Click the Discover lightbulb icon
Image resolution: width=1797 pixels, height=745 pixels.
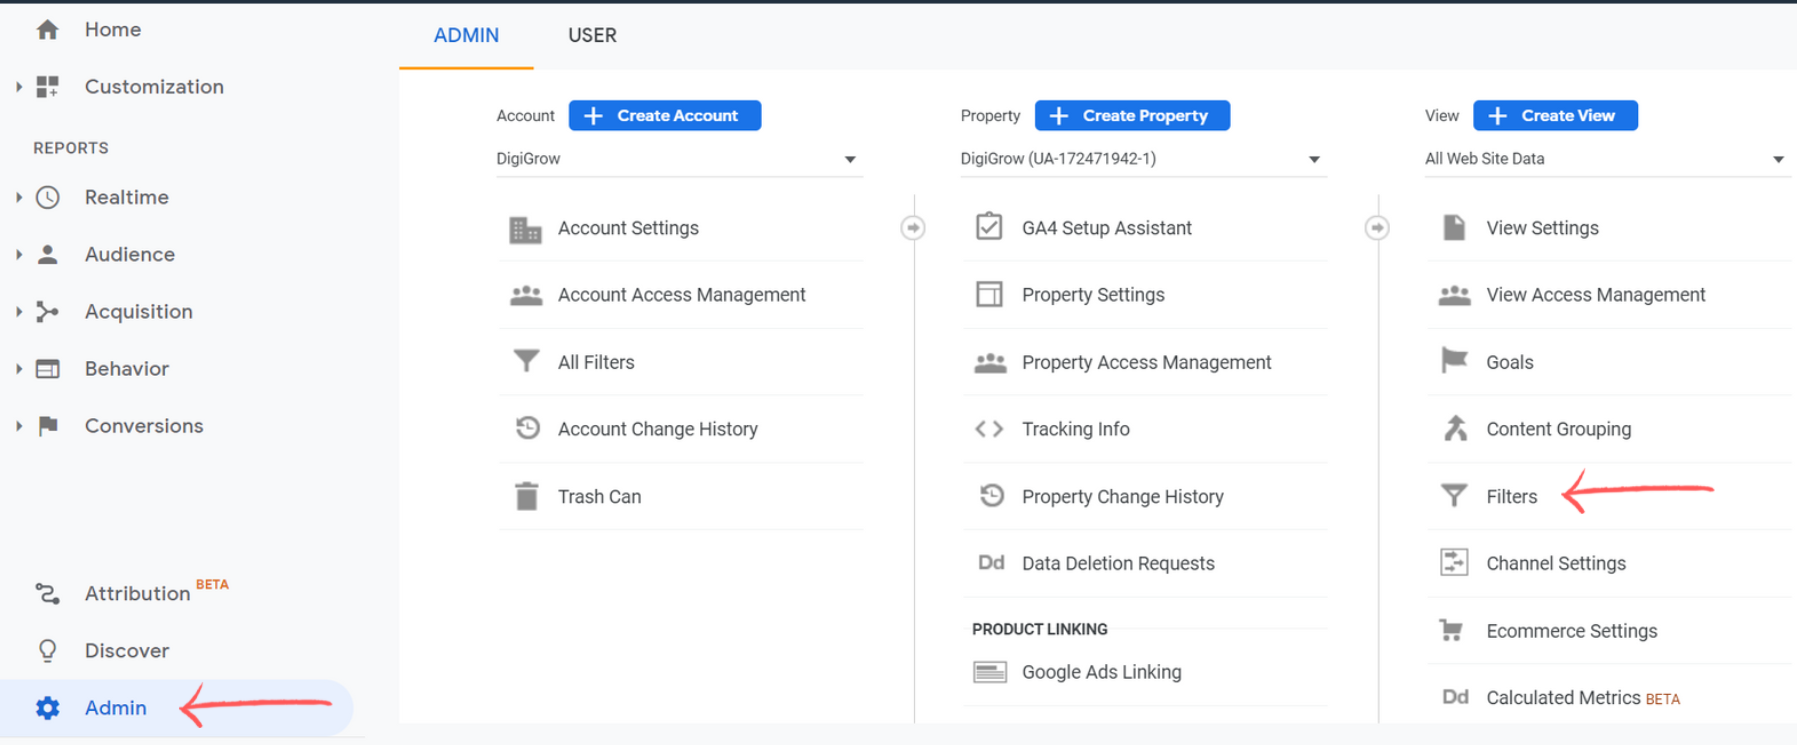point(47,651)
